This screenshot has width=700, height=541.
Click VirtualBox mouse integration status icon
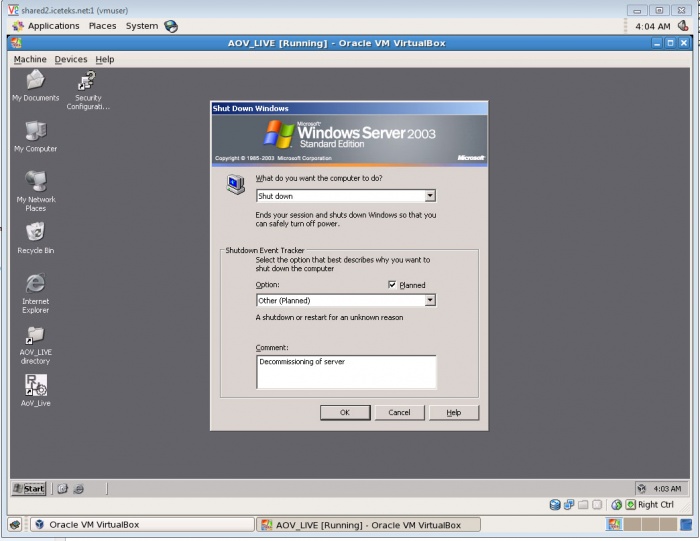tap(617, 505)
